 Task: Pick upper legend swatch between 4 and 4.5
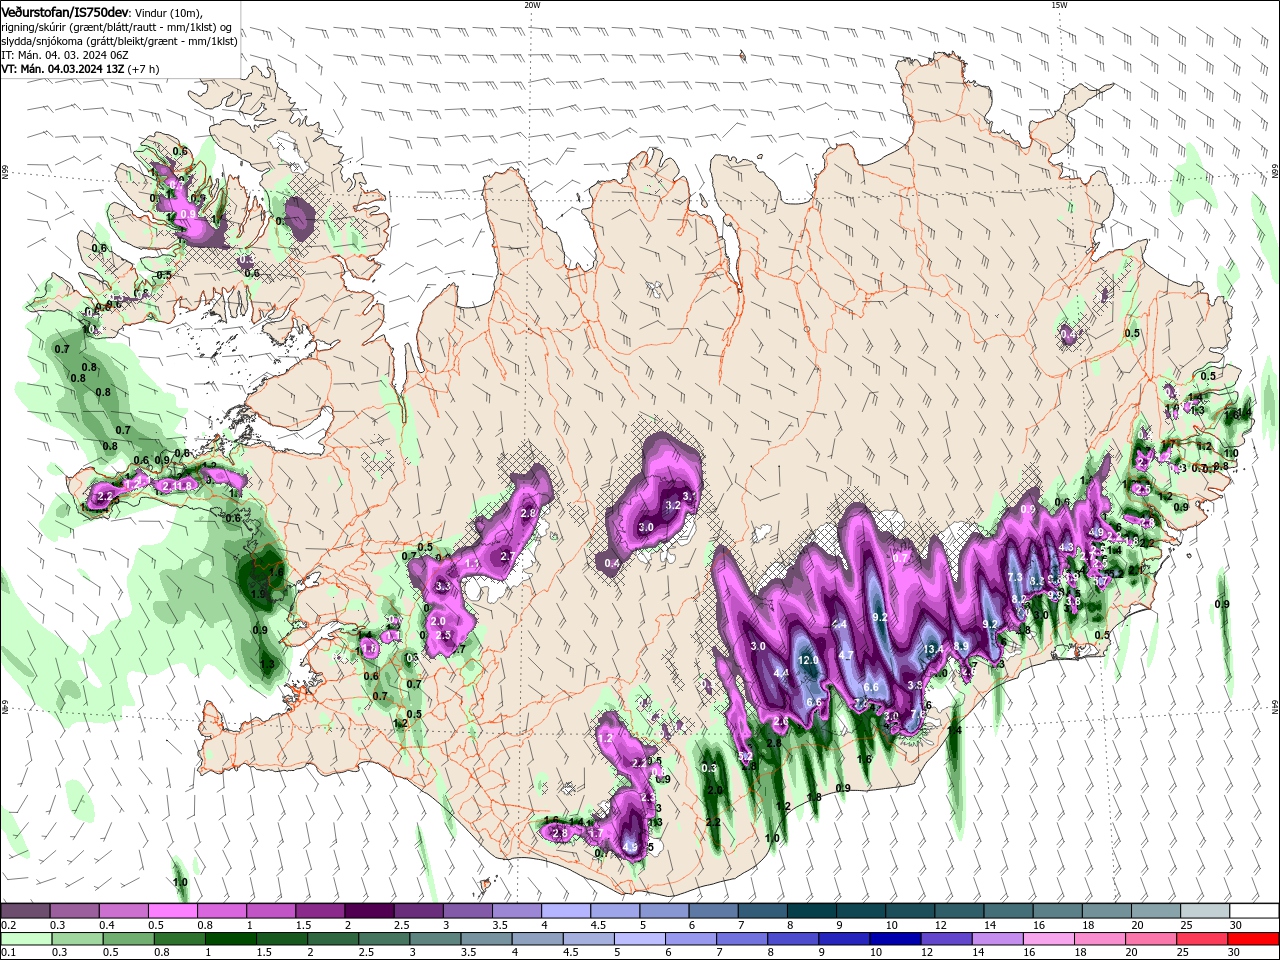tap(565, 910)
